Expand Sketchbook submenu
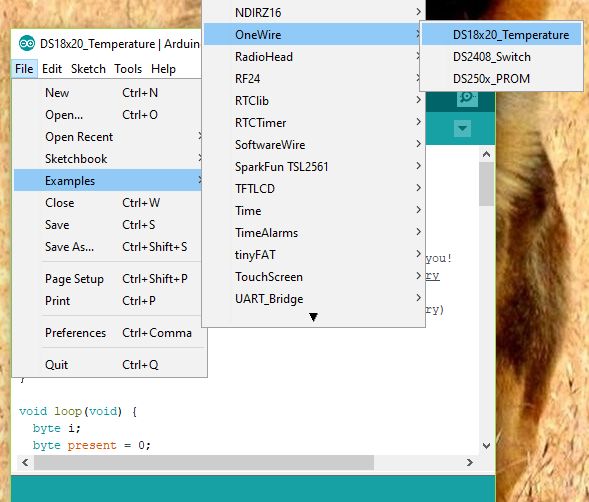 tap(108, 159)
